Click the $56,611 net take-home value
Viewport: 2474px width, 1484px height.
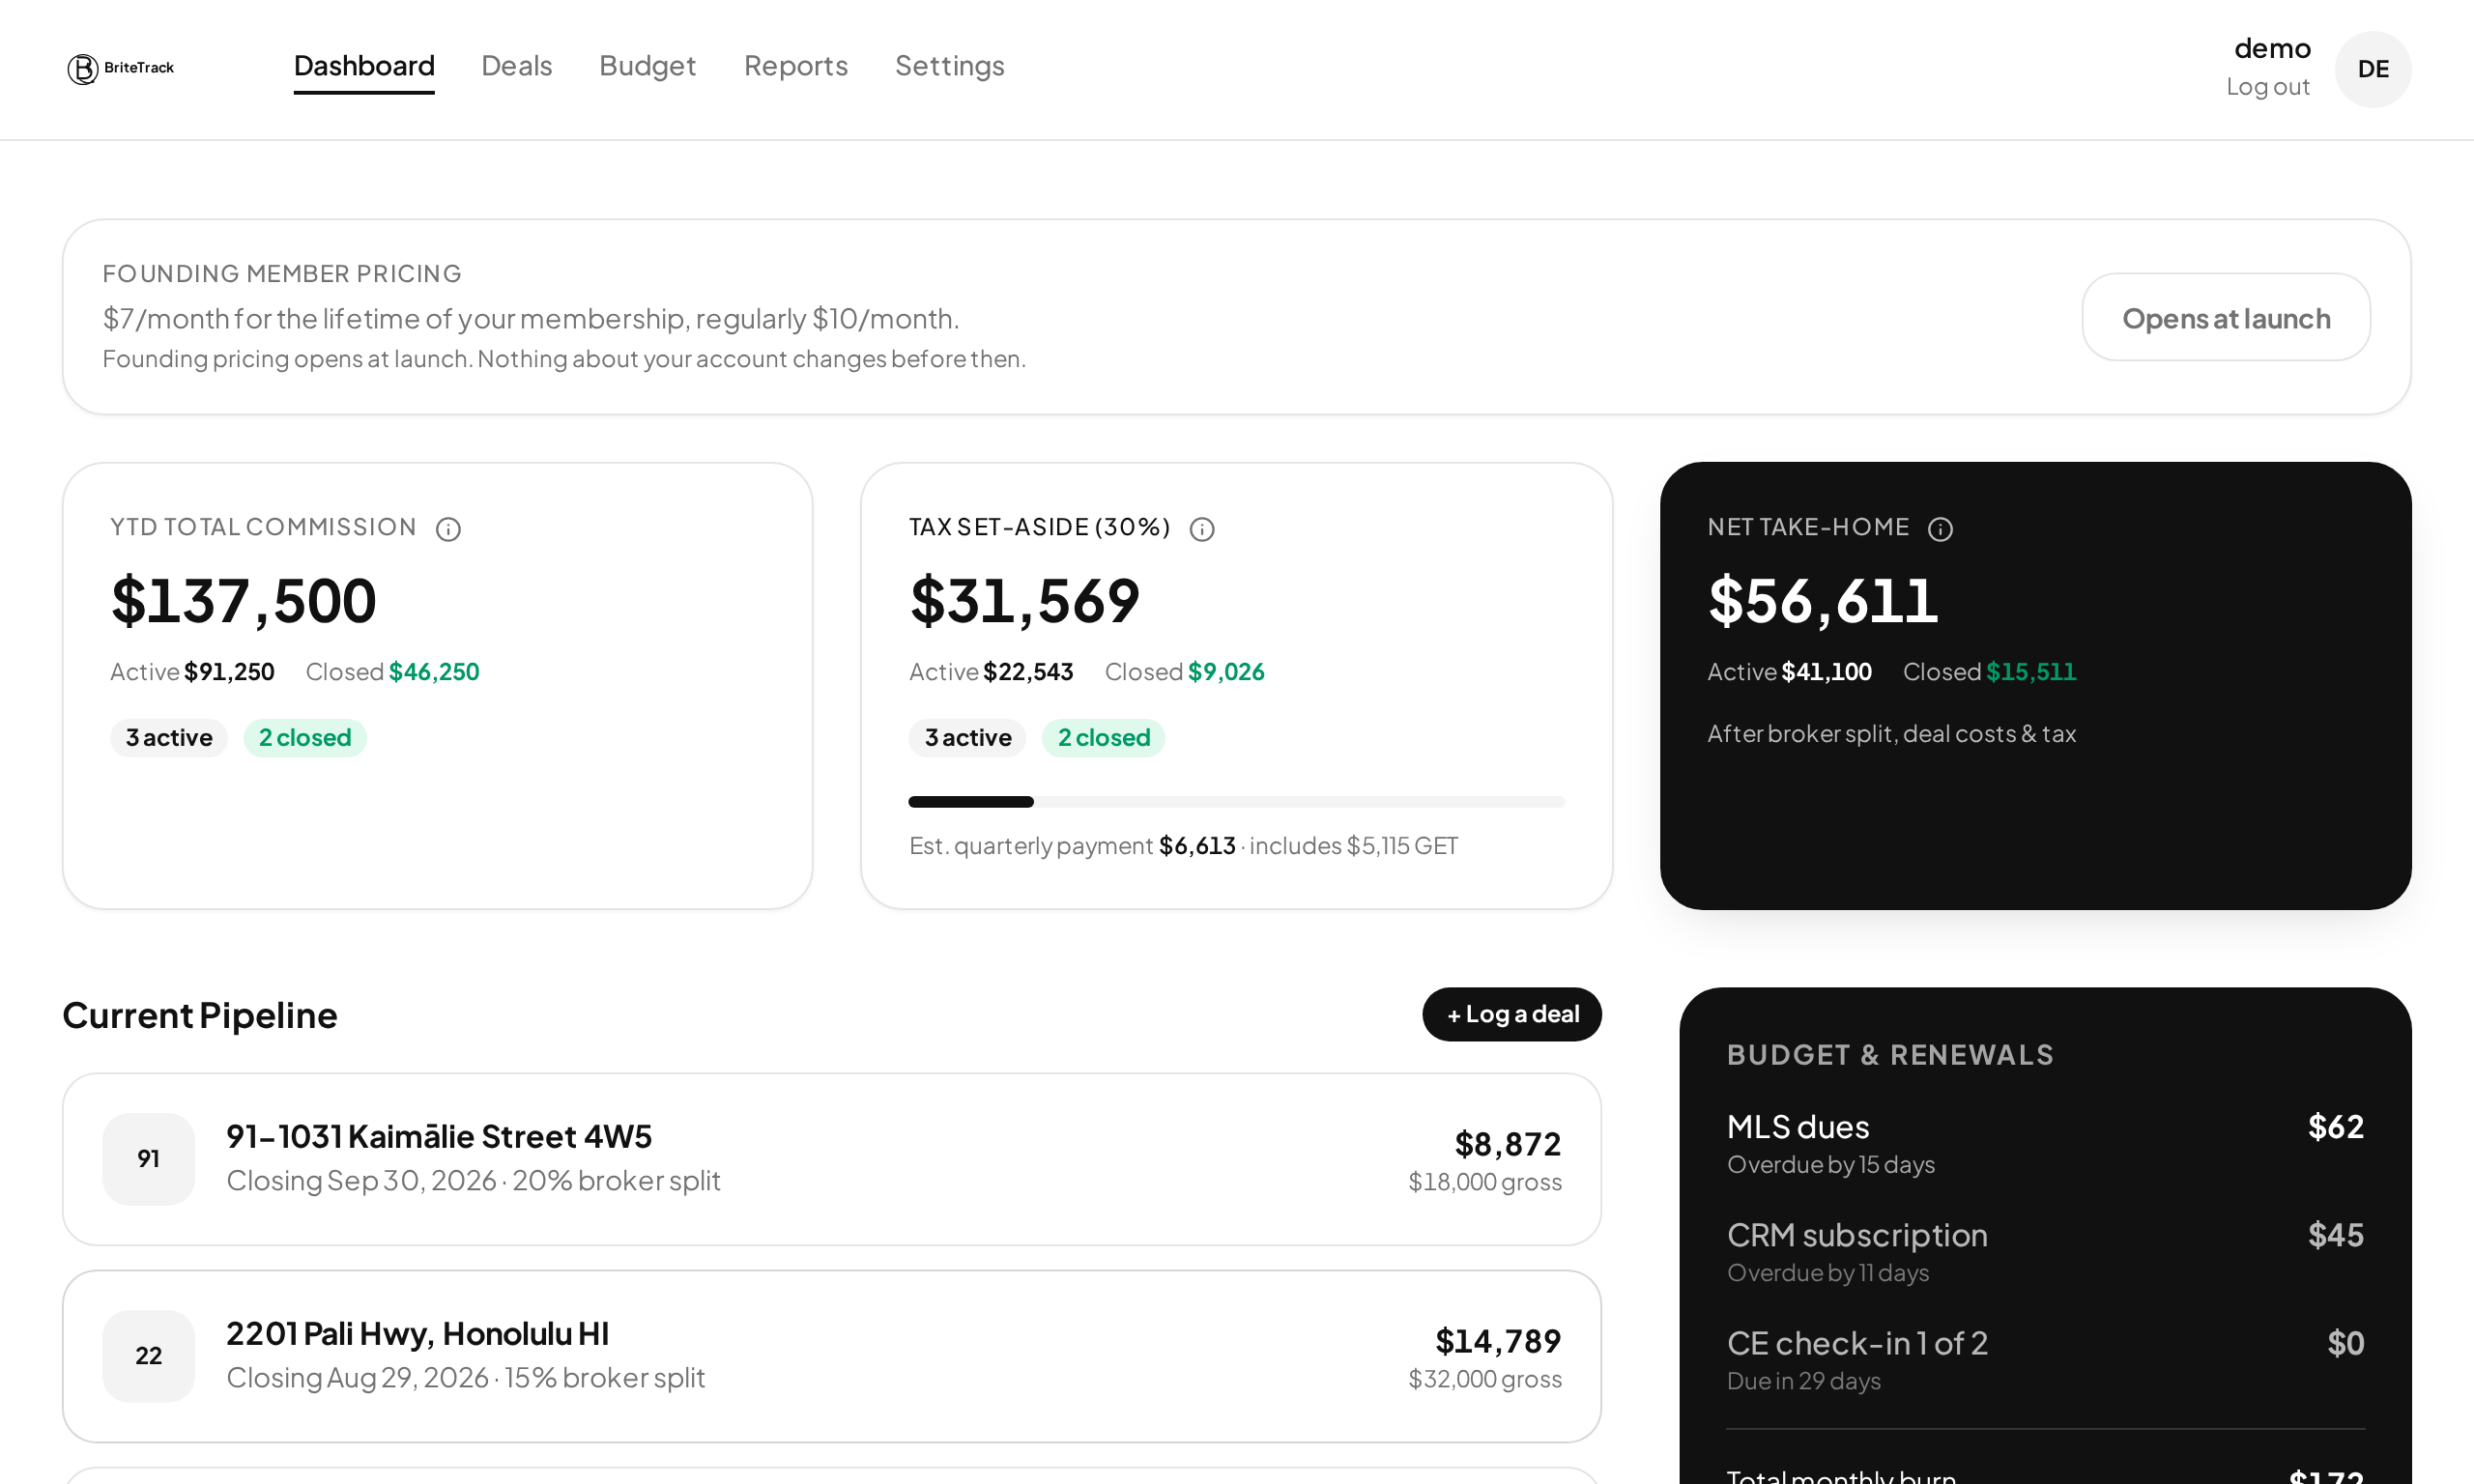pos(1823,601)
